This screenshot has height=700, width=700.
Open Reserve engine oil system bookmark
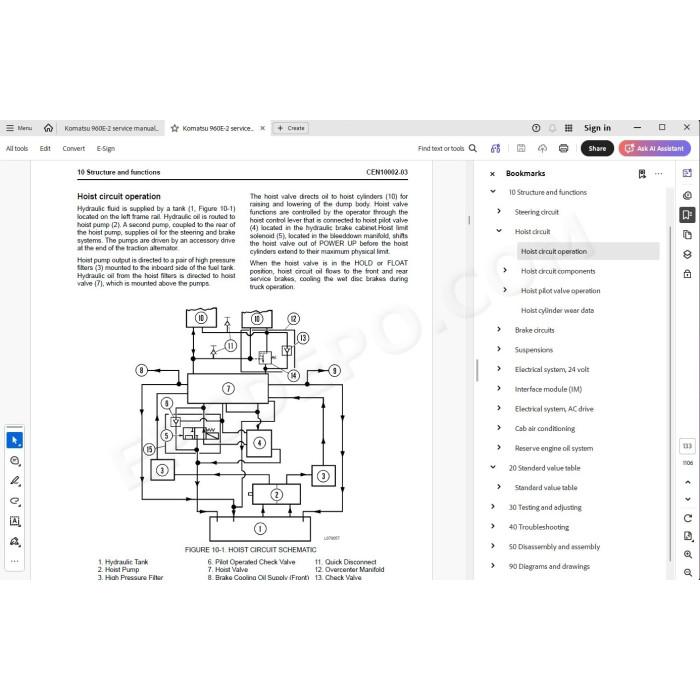[554, 448]
